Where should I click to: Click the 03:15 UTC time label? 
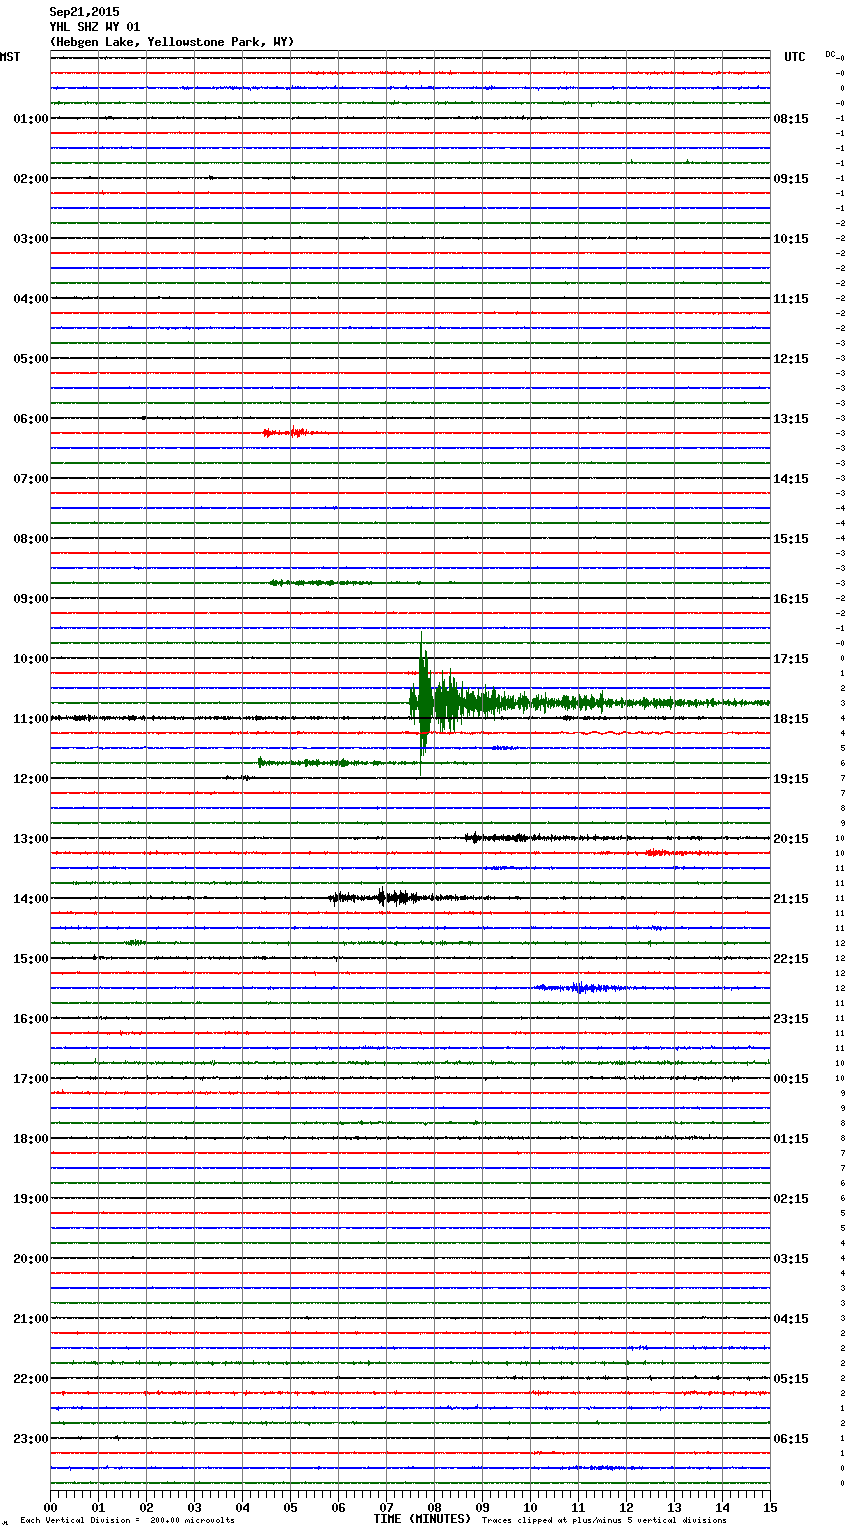791,1259
